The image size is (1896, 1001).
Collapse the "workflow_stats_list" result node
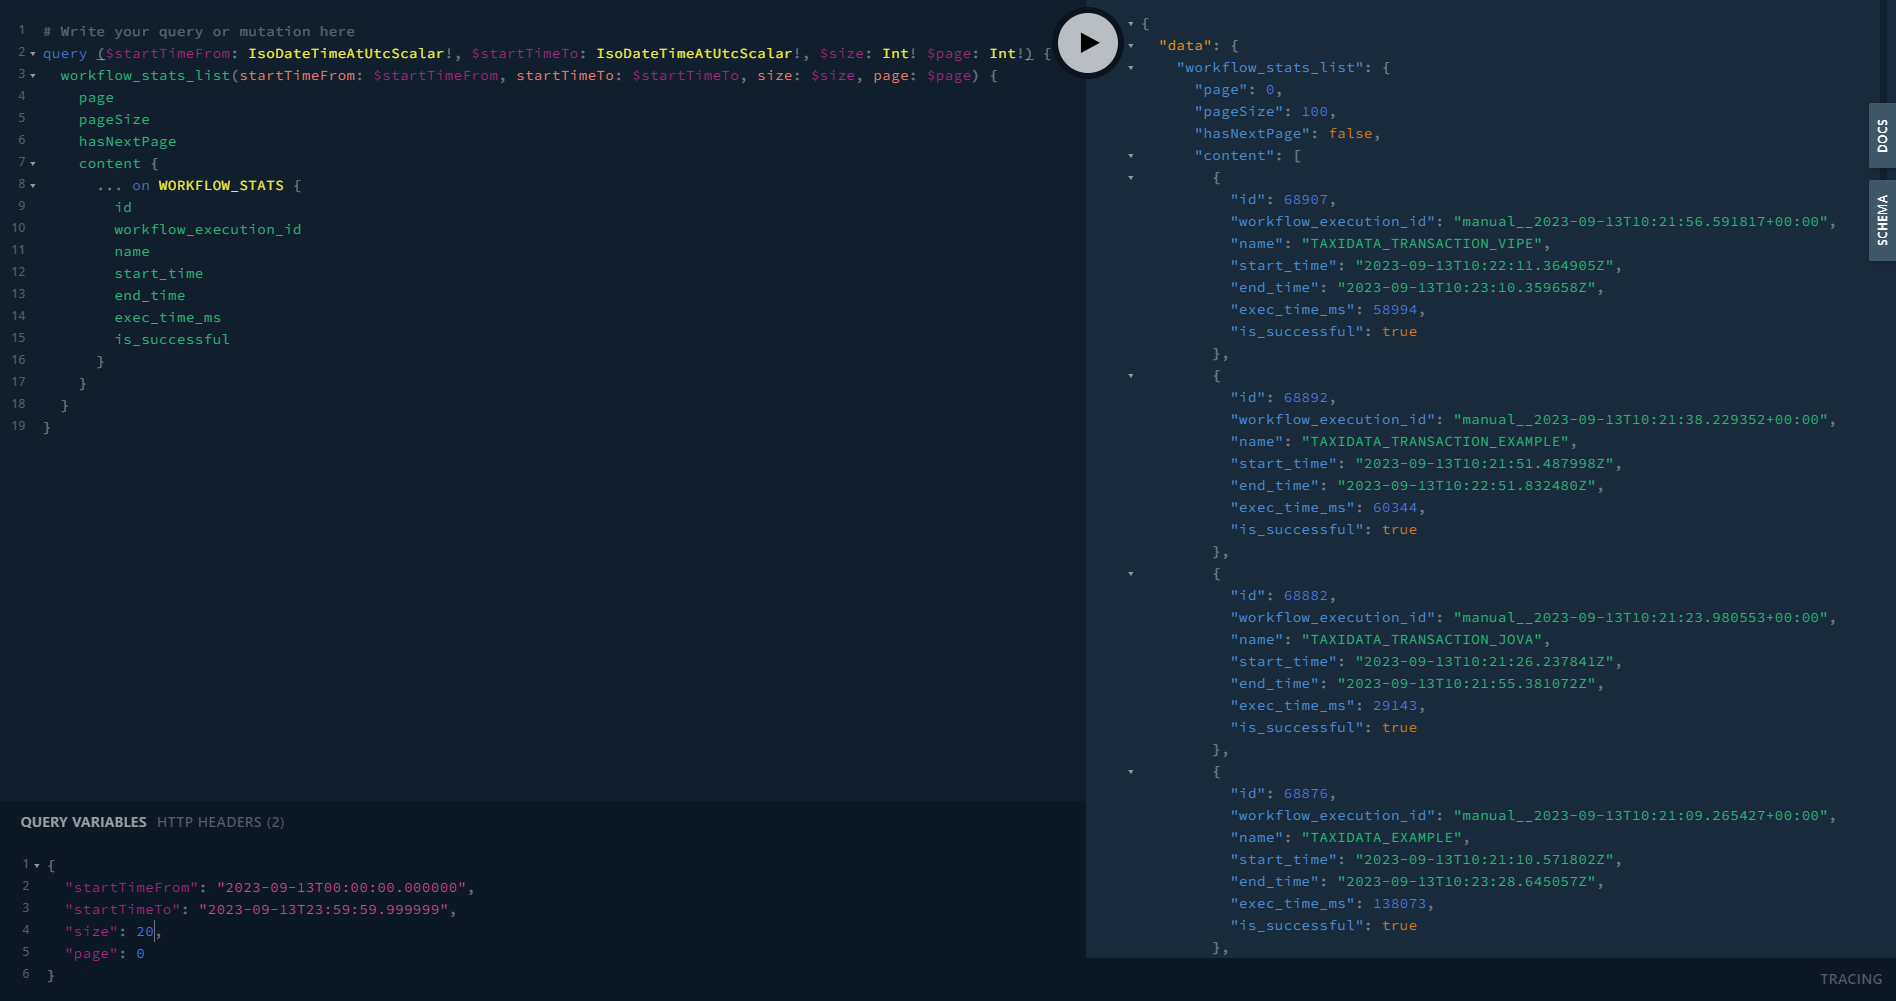pyautogui.click(x=1131, y=68)
